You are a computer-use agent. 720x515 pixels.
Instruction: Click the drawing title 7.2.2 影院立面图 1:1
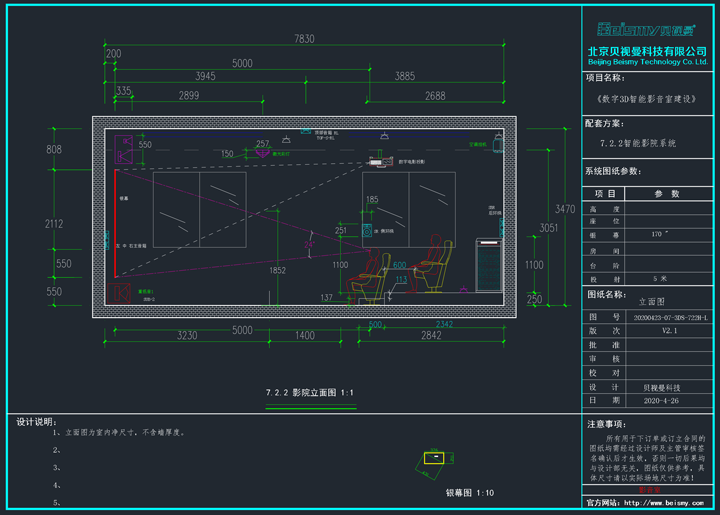click(x=310, y=392)
